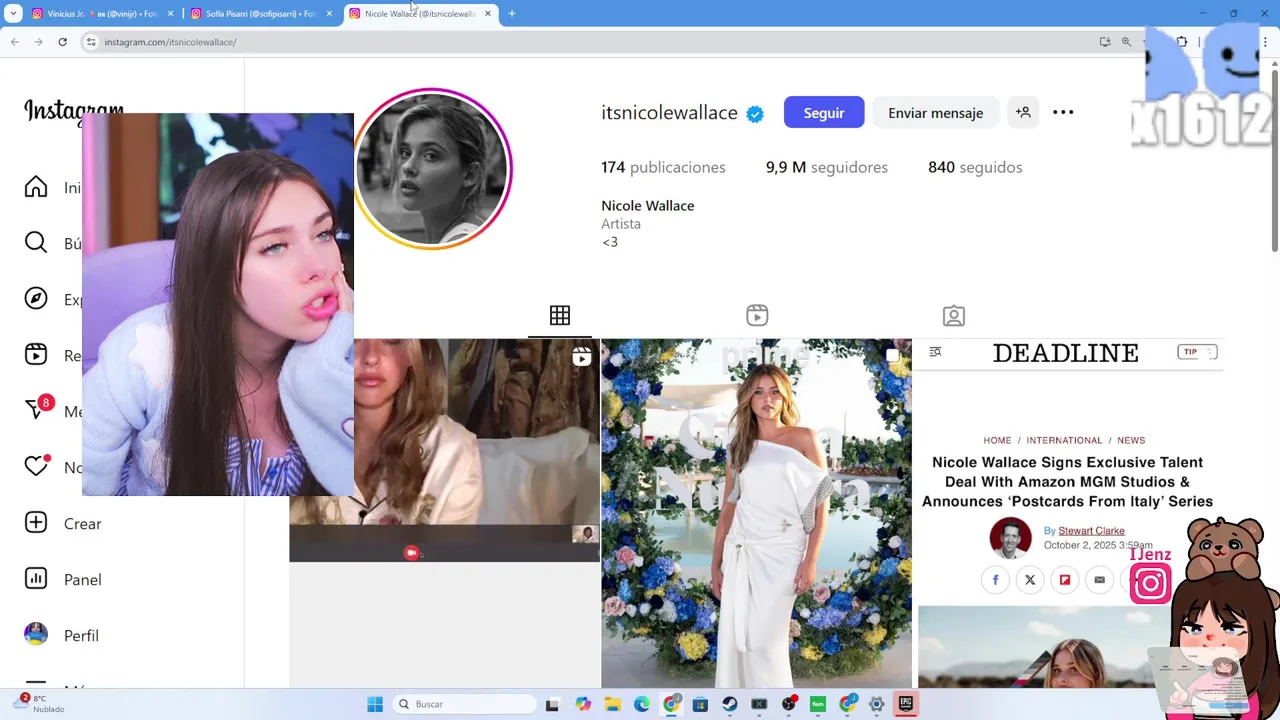Viewport: 1280px width, 720px height.
Task: Open the 840 seguidos list
Action: 975,167
